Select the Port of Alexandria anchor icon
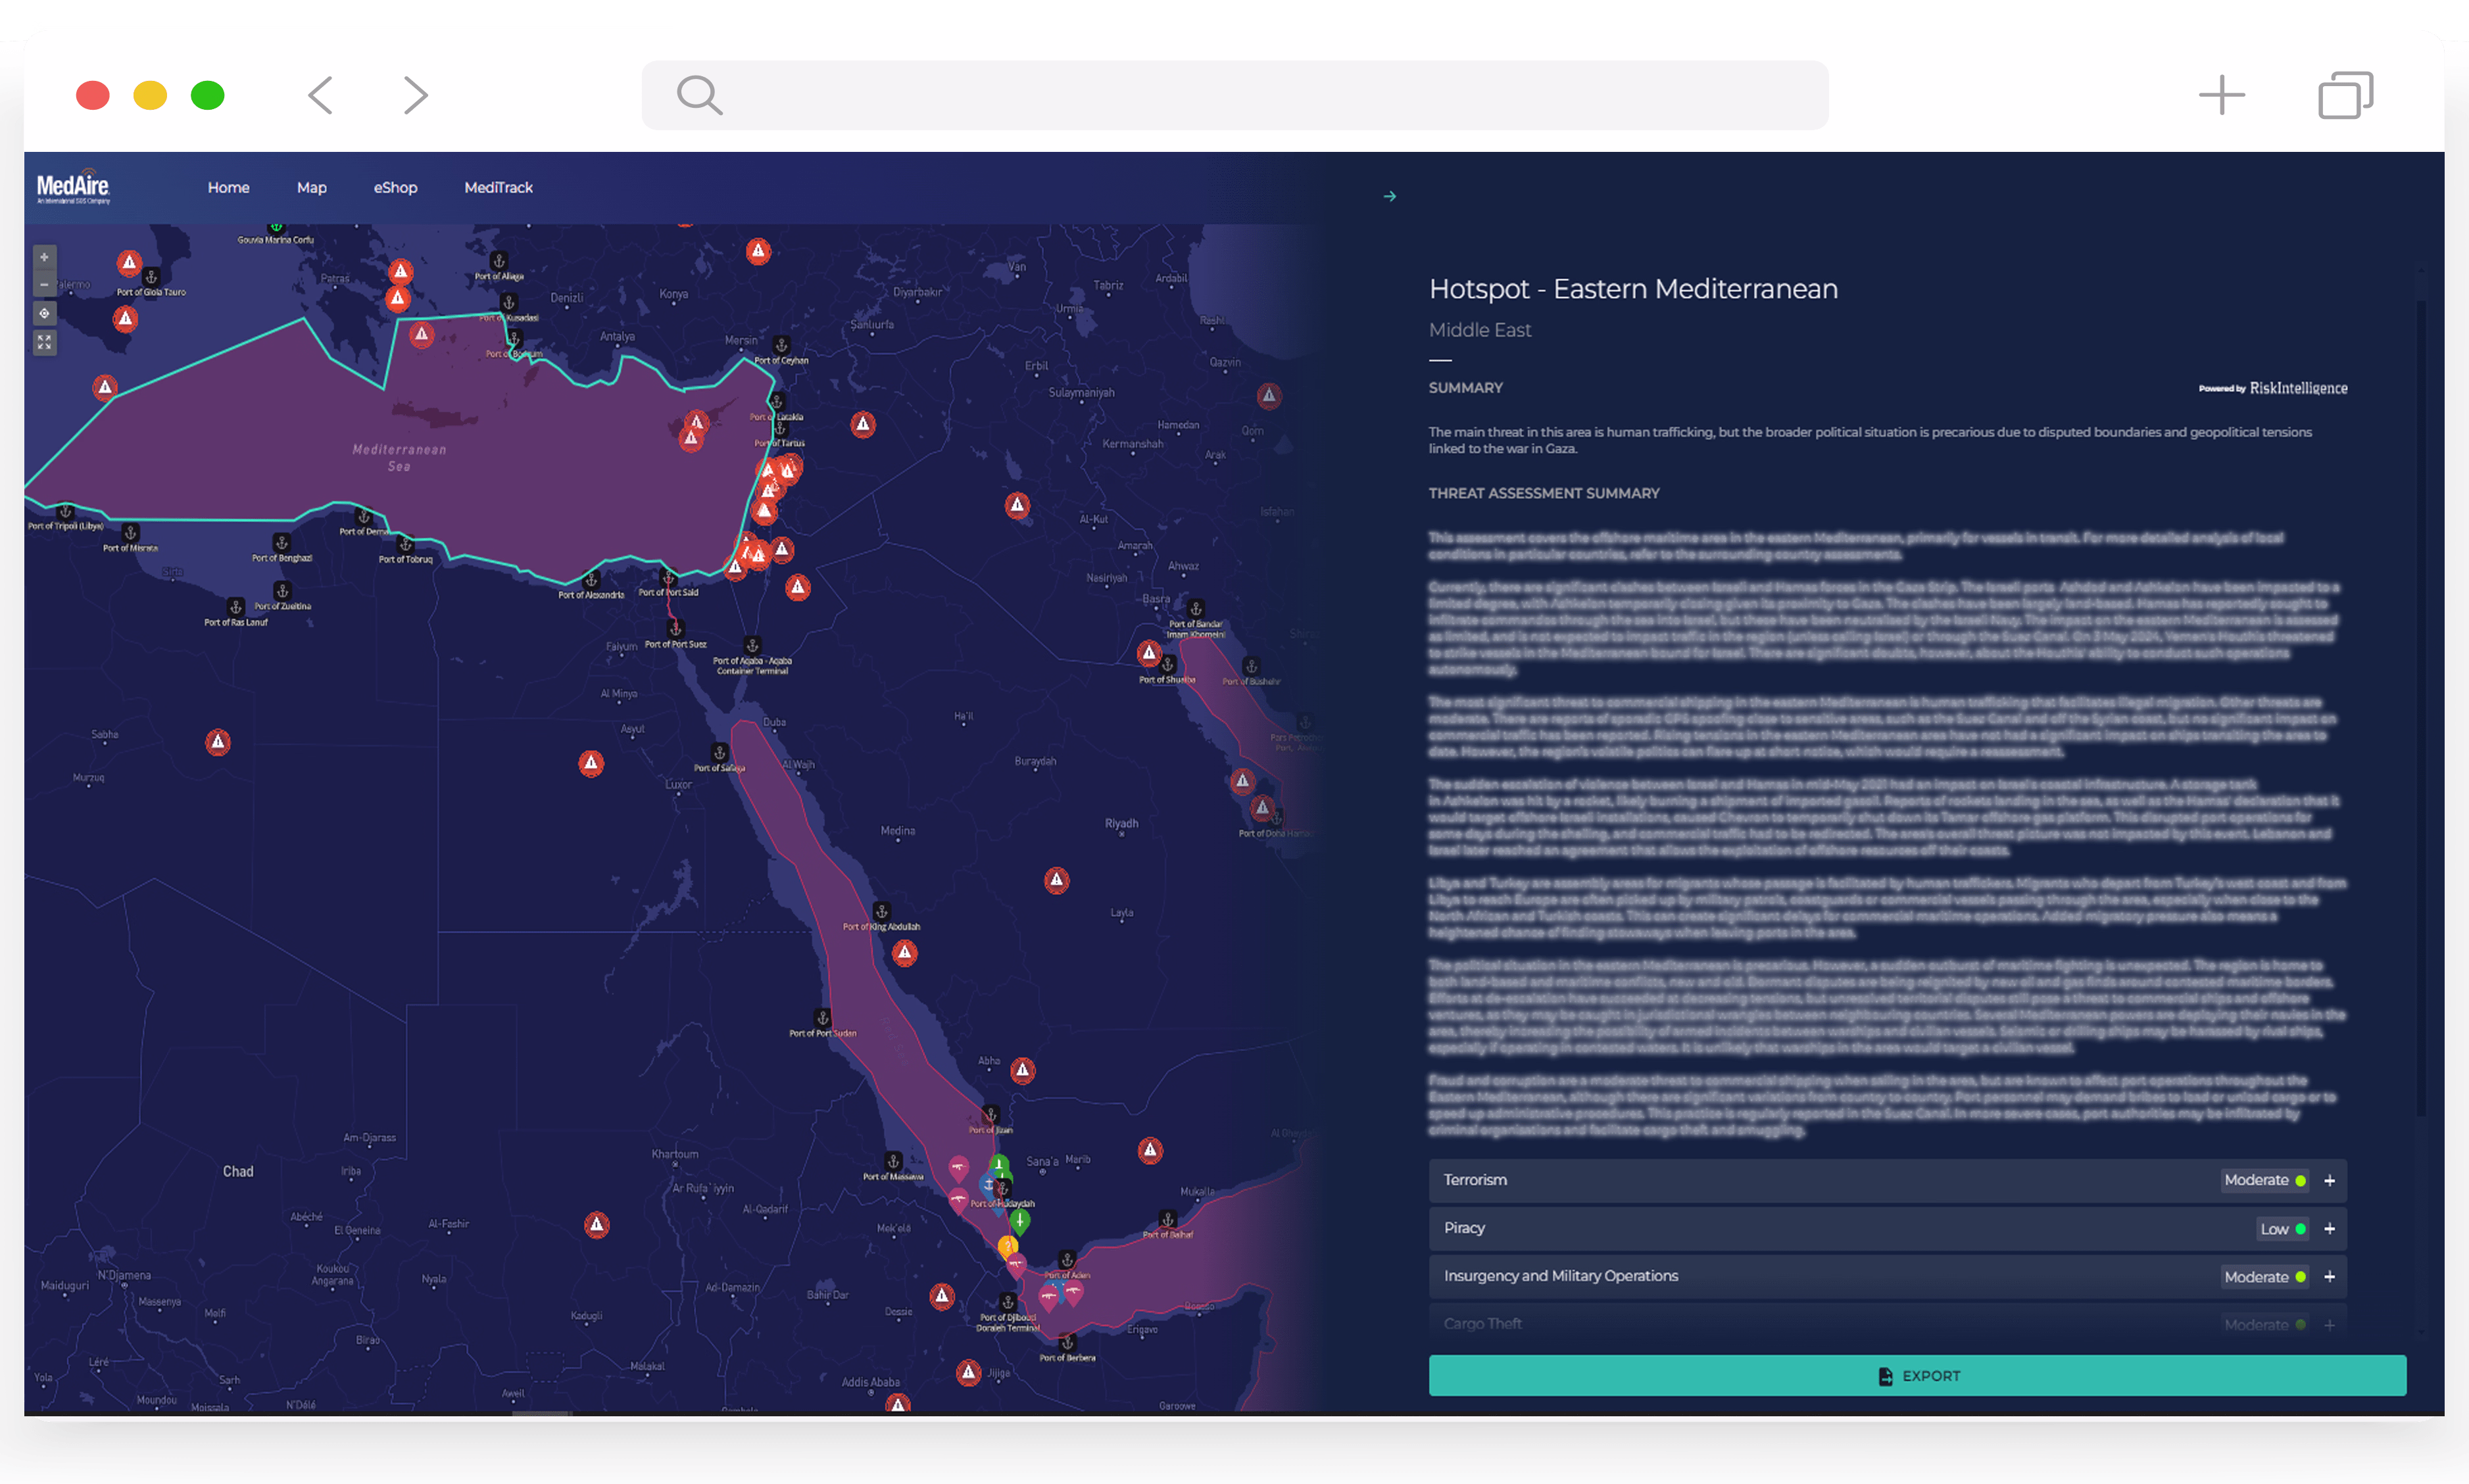The image size is (2469, 1484). (591, 580)
